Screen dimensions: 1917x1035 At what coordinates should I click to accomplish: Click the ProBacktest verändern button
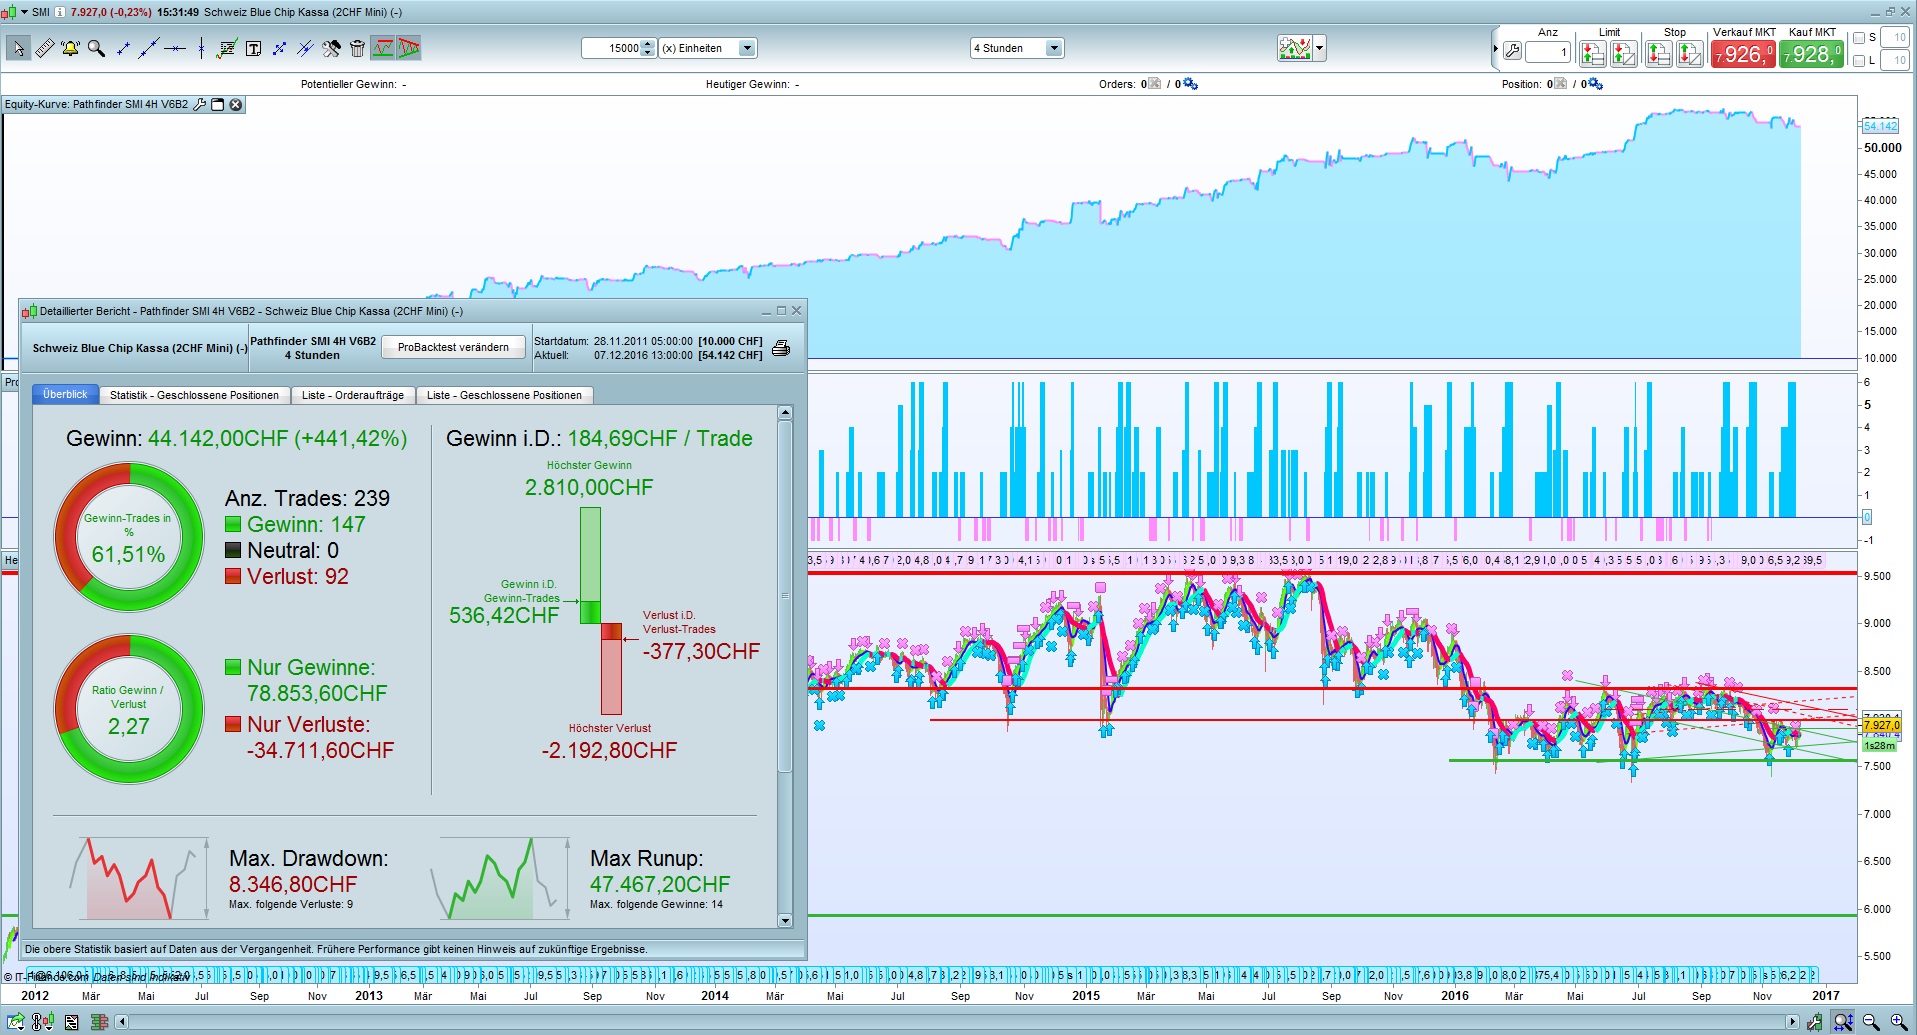tap(453, 347)
